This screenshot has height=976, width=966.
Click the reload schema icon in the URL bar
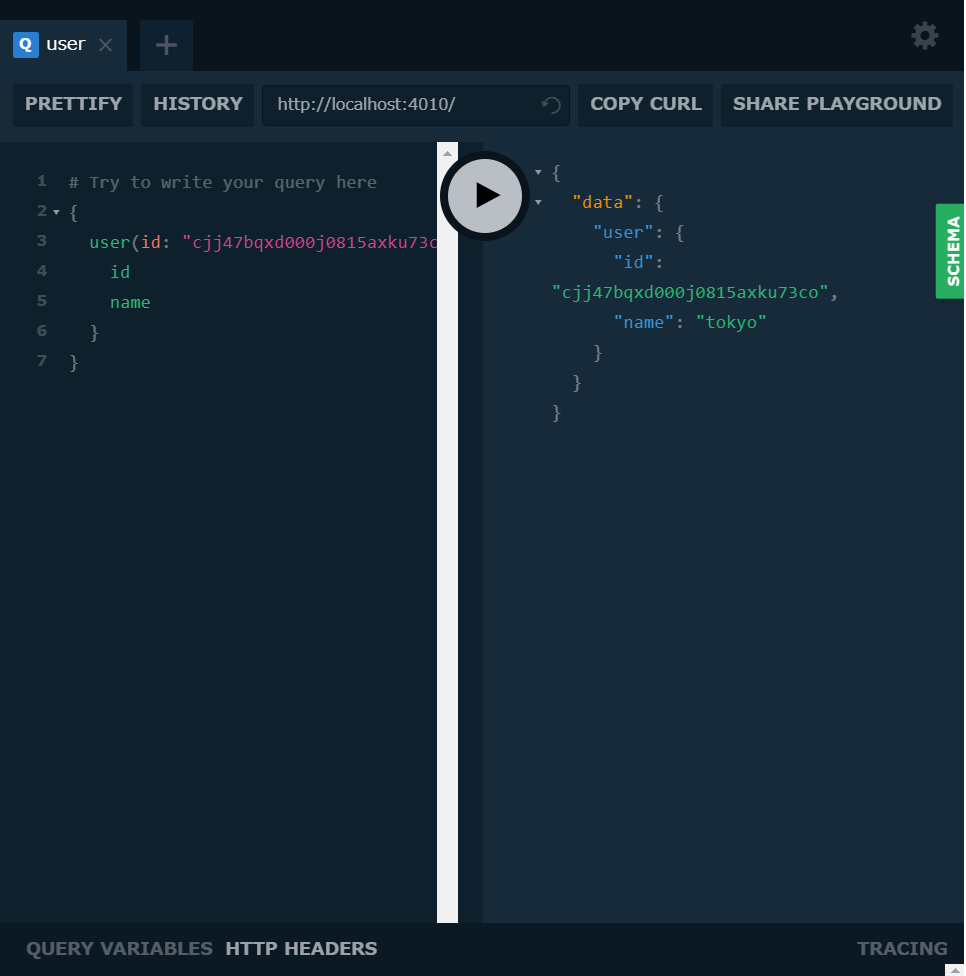550,105
